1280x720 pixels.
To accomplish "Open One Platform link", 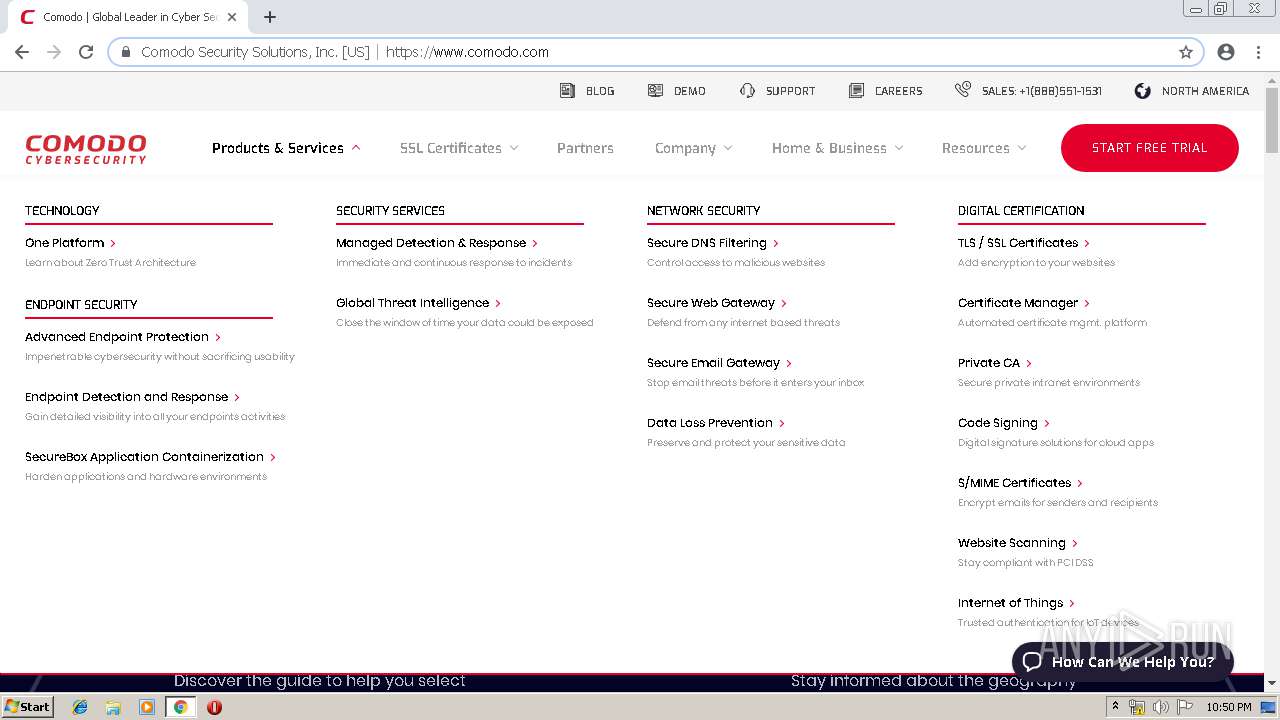I will pyautogui.click(x=70, y=243).
